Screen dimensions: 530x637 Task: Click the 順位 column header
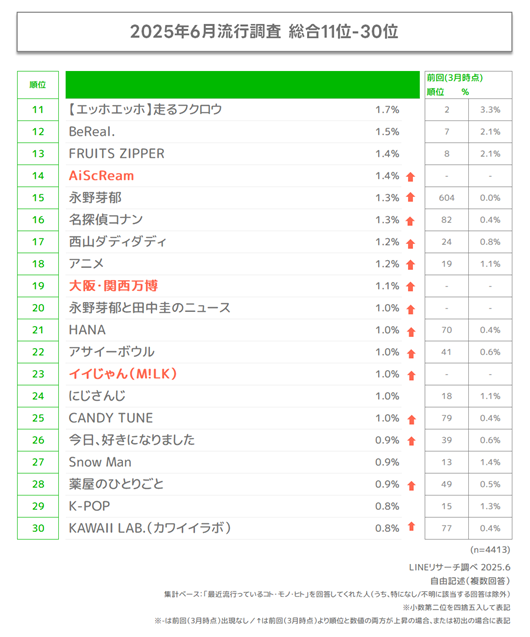click(x=38, y=85)
